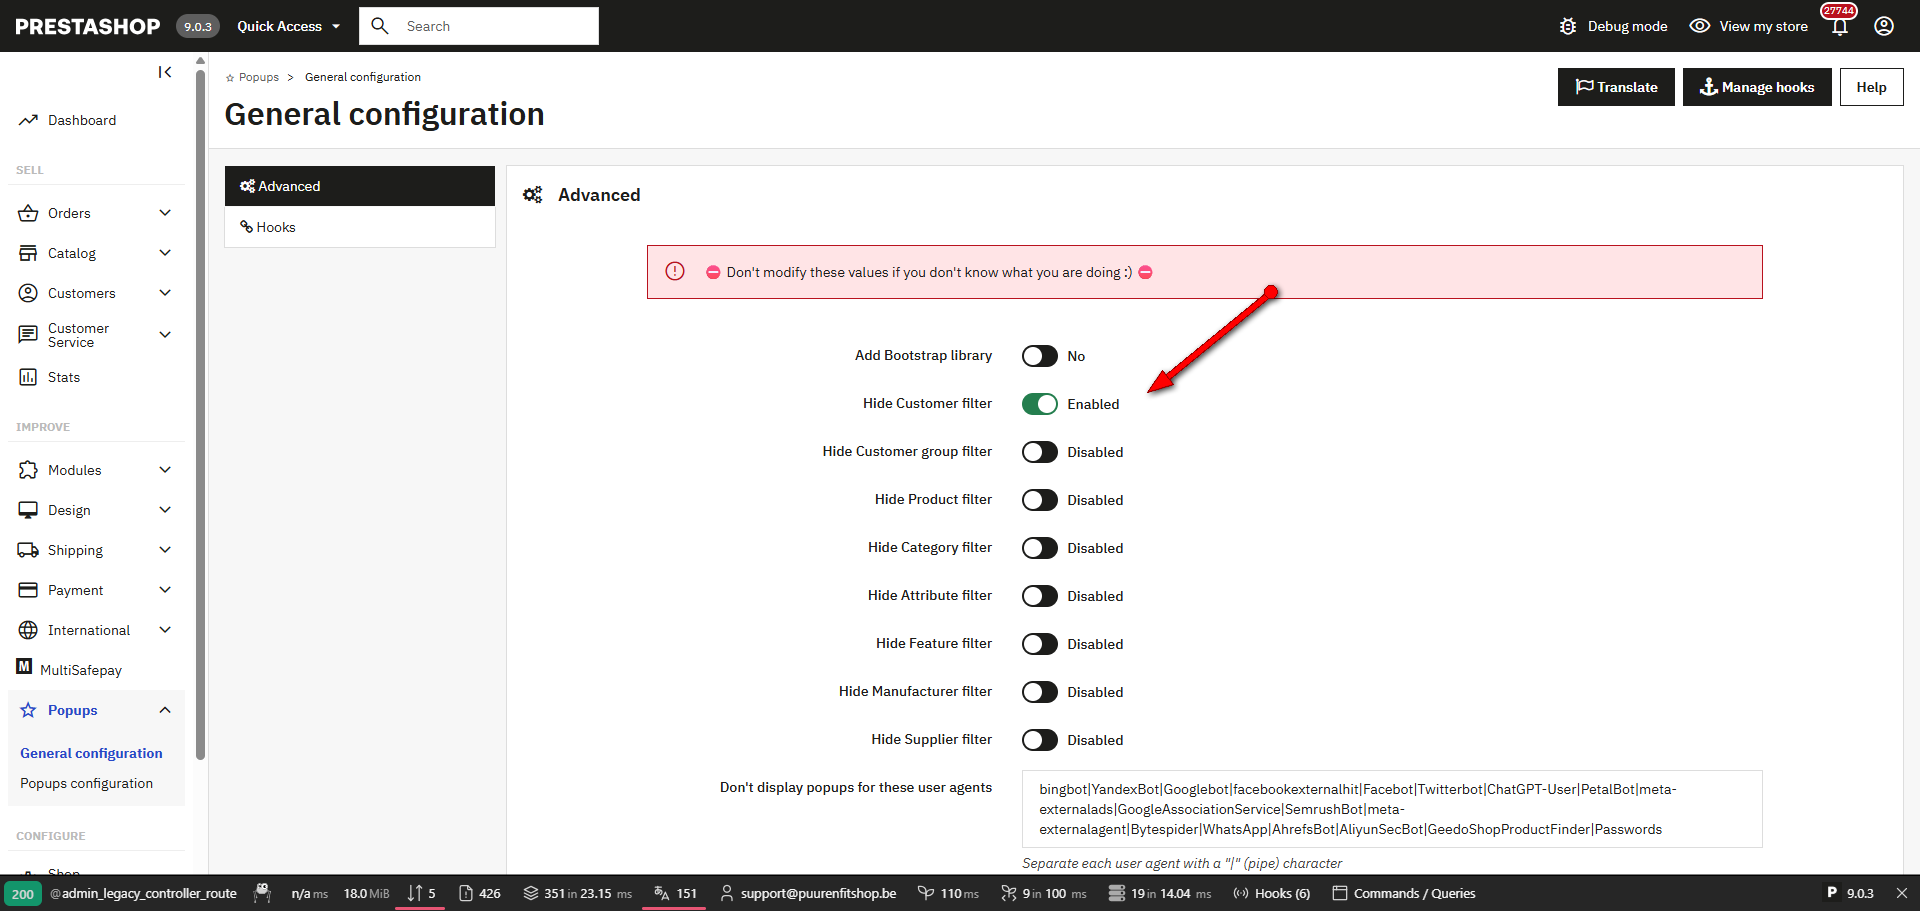The height and width of the screenshot is (911, 1920).
Task: Expand the Payment menu chevron
Action: pyautogui.click(x=165, y=590)
